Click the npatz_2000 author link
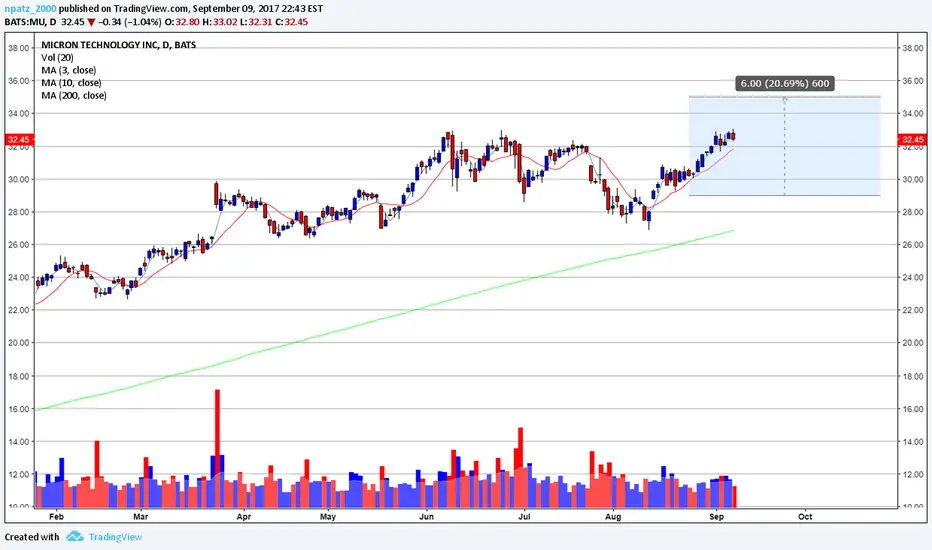Screen dimensions: 932x550 tap(30, 8)
